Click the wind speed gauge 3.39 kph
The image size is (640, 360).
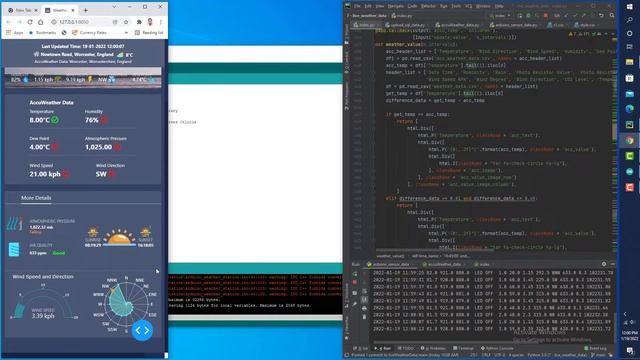[43, 304]
